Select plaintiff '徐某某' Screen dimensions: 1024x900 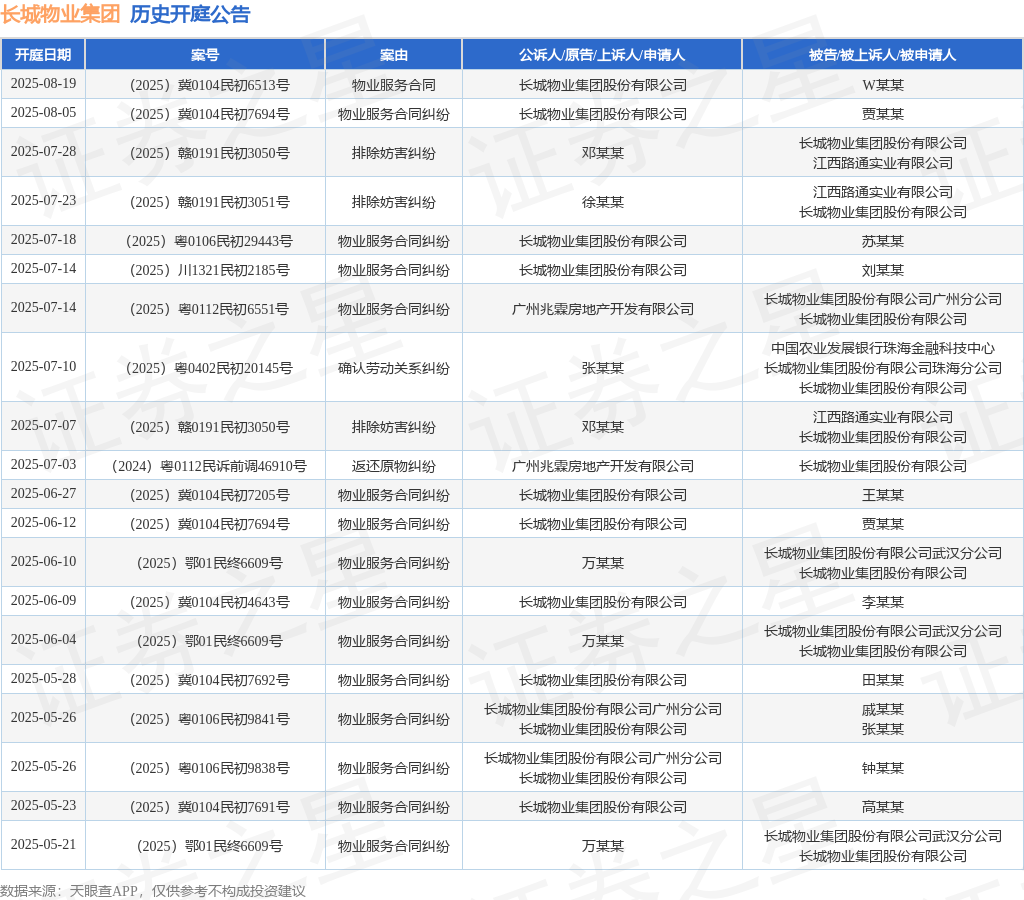point(603,202)
